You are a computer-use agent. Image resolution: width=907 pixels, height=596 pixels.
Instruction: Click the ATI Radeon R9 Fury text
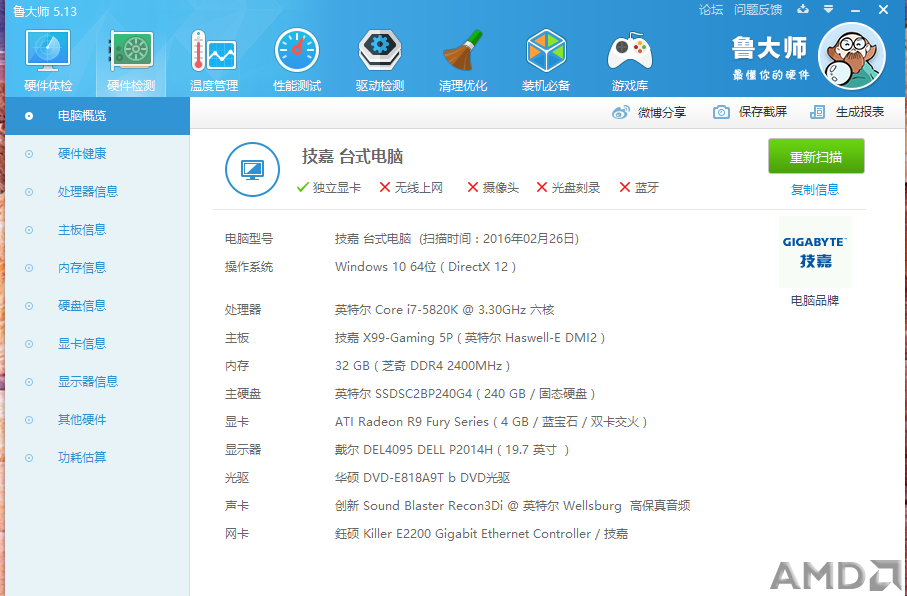coord(491,422)
